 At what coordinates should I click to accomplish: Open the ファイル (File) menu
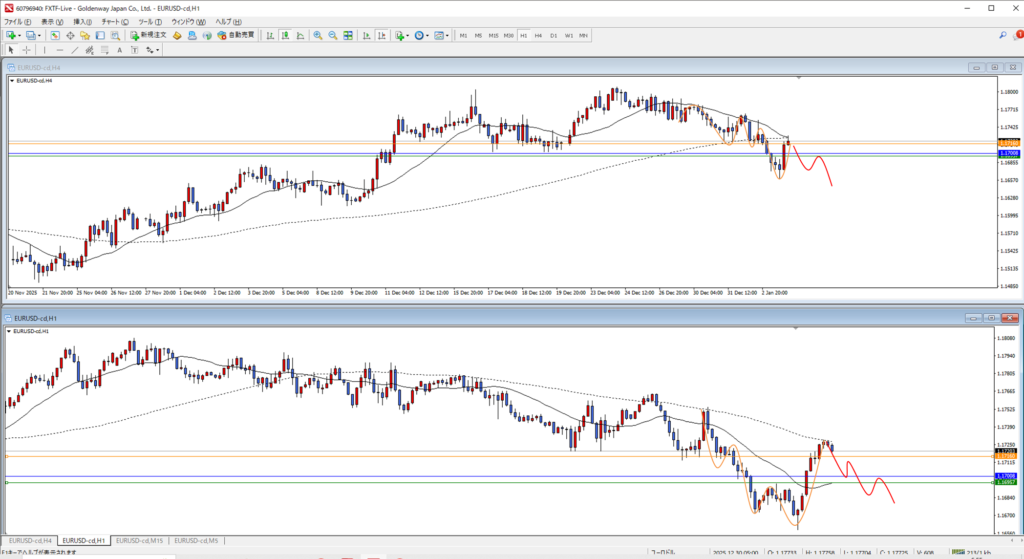coord(19,21)
